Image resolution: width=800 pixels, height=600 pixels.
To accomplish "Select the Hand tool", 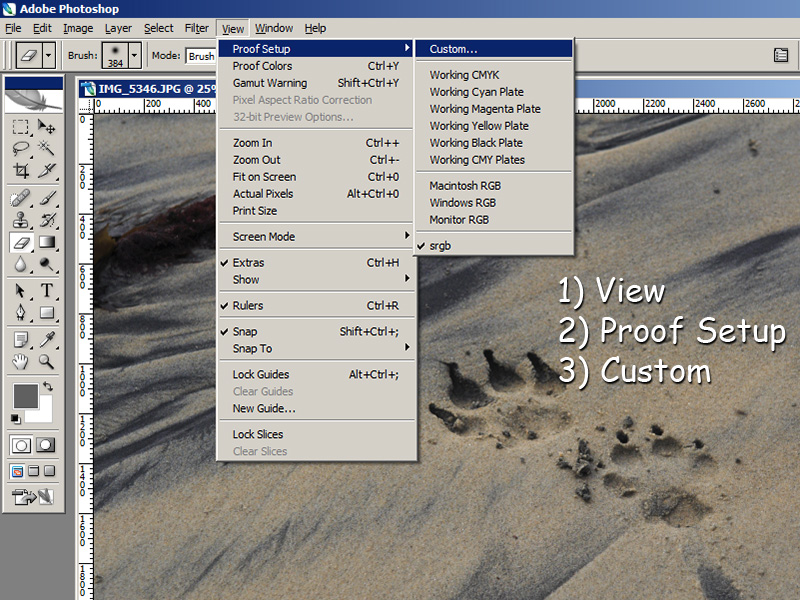I will pyautogui.click(x=20, y=362).
